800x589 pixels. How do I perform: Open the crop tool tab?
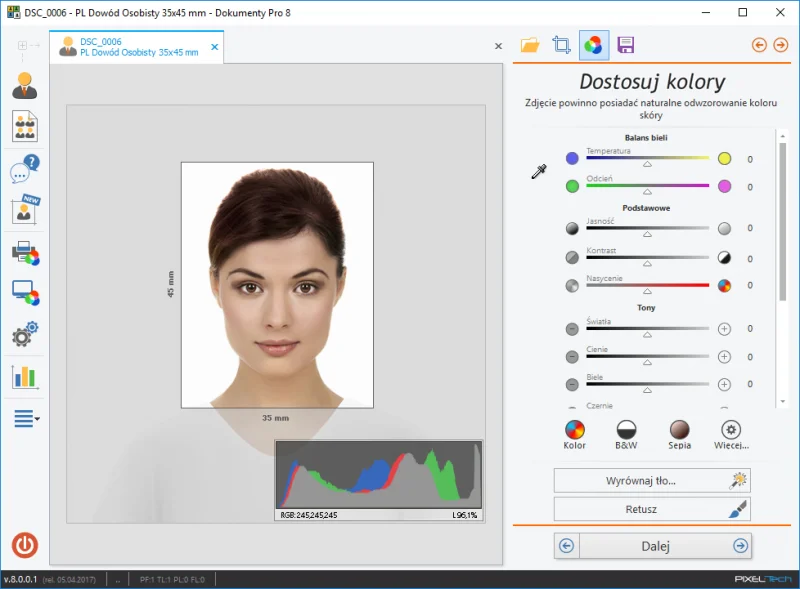coord(561,45)
